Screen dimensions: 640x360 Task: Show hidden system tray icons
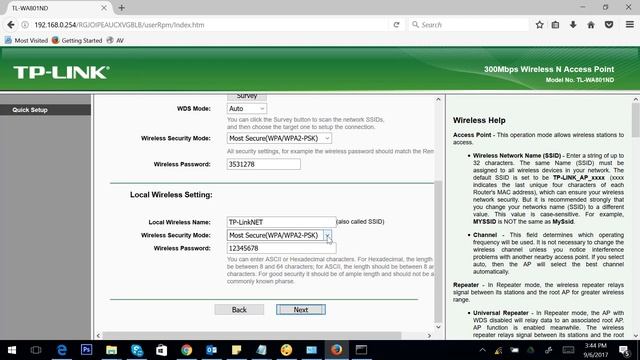482,350
